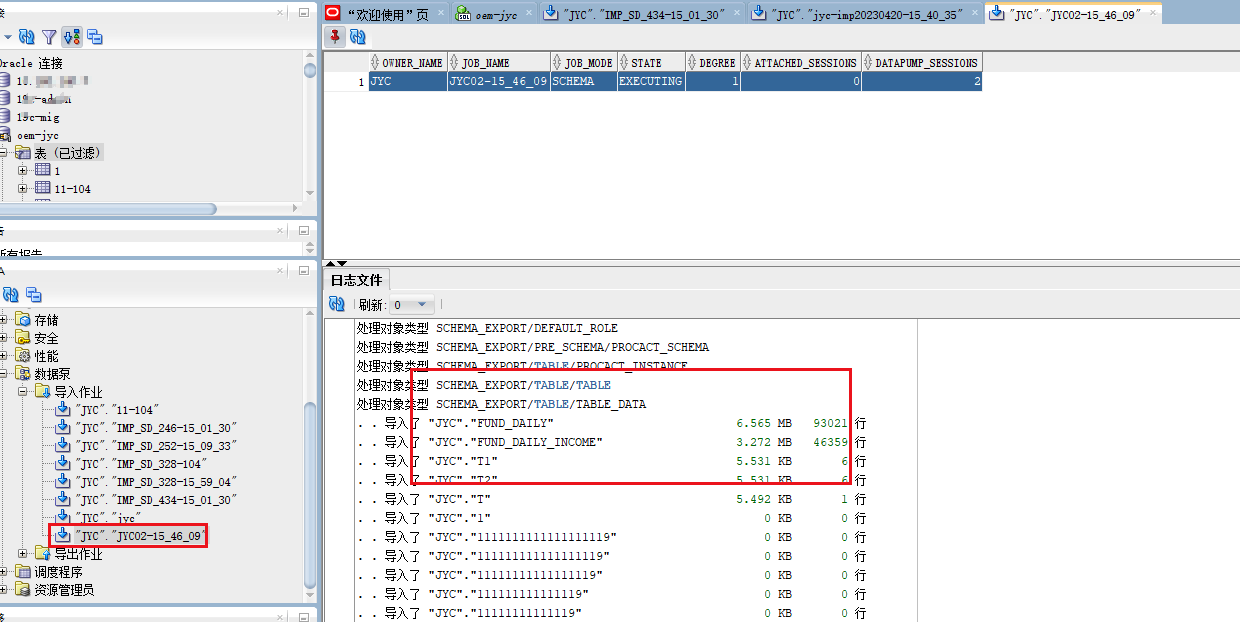Viewport: 1240px width, 622px height.
Task: Open import job IMP_SD_252-15_09_33
Action: 156,446
